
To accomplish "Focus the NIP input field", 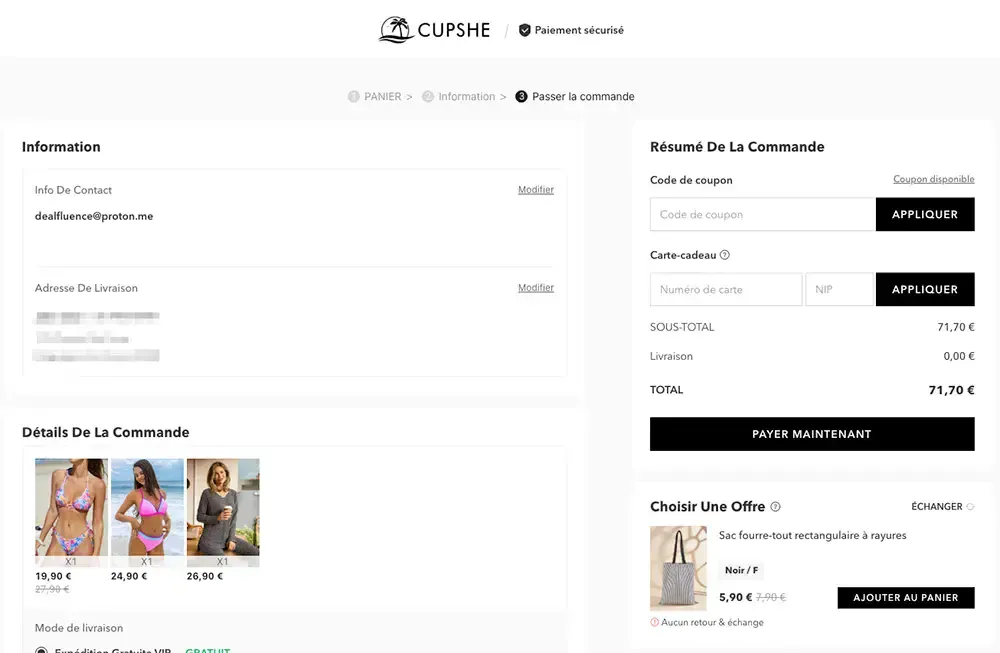I will click(x=839, y=290).
